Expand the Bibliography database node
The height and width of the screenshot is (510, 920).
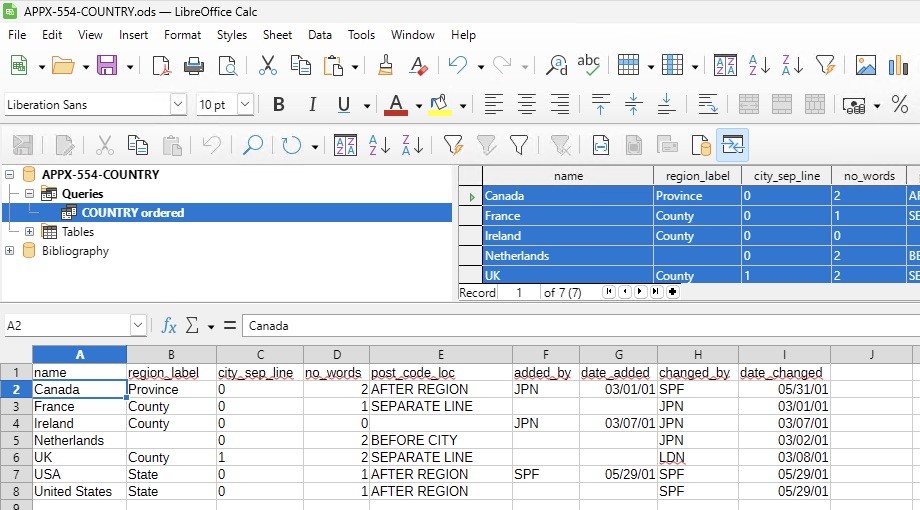click(9, 251)
